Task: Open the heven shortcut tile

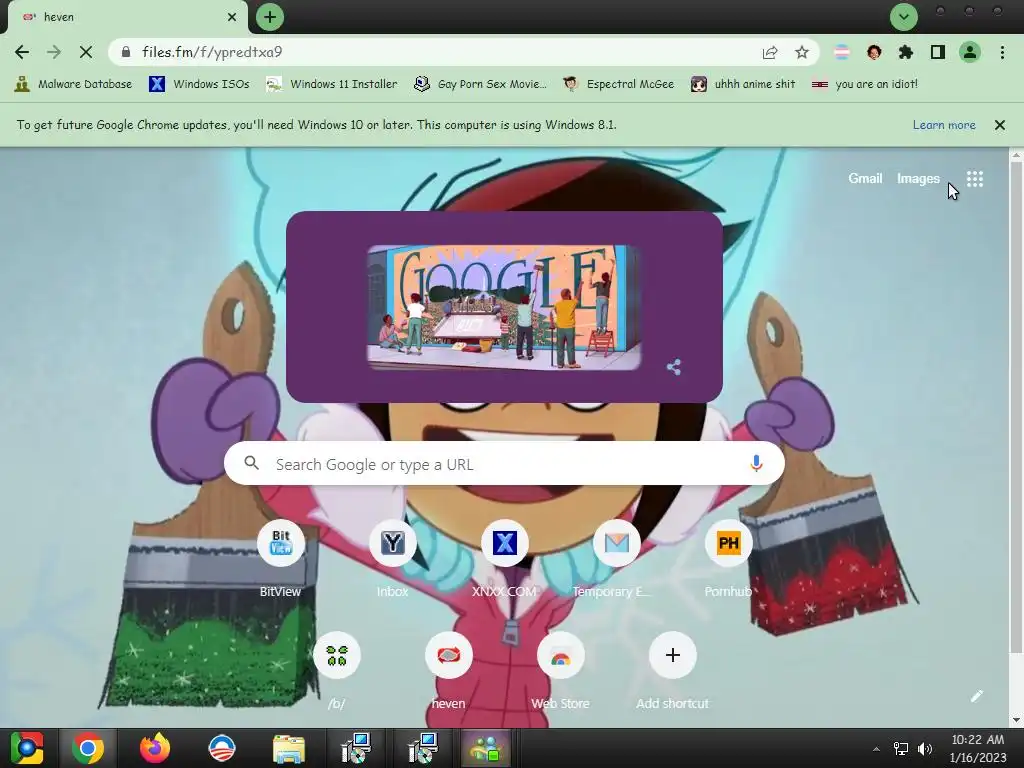Action: click(x=449, y=671)
